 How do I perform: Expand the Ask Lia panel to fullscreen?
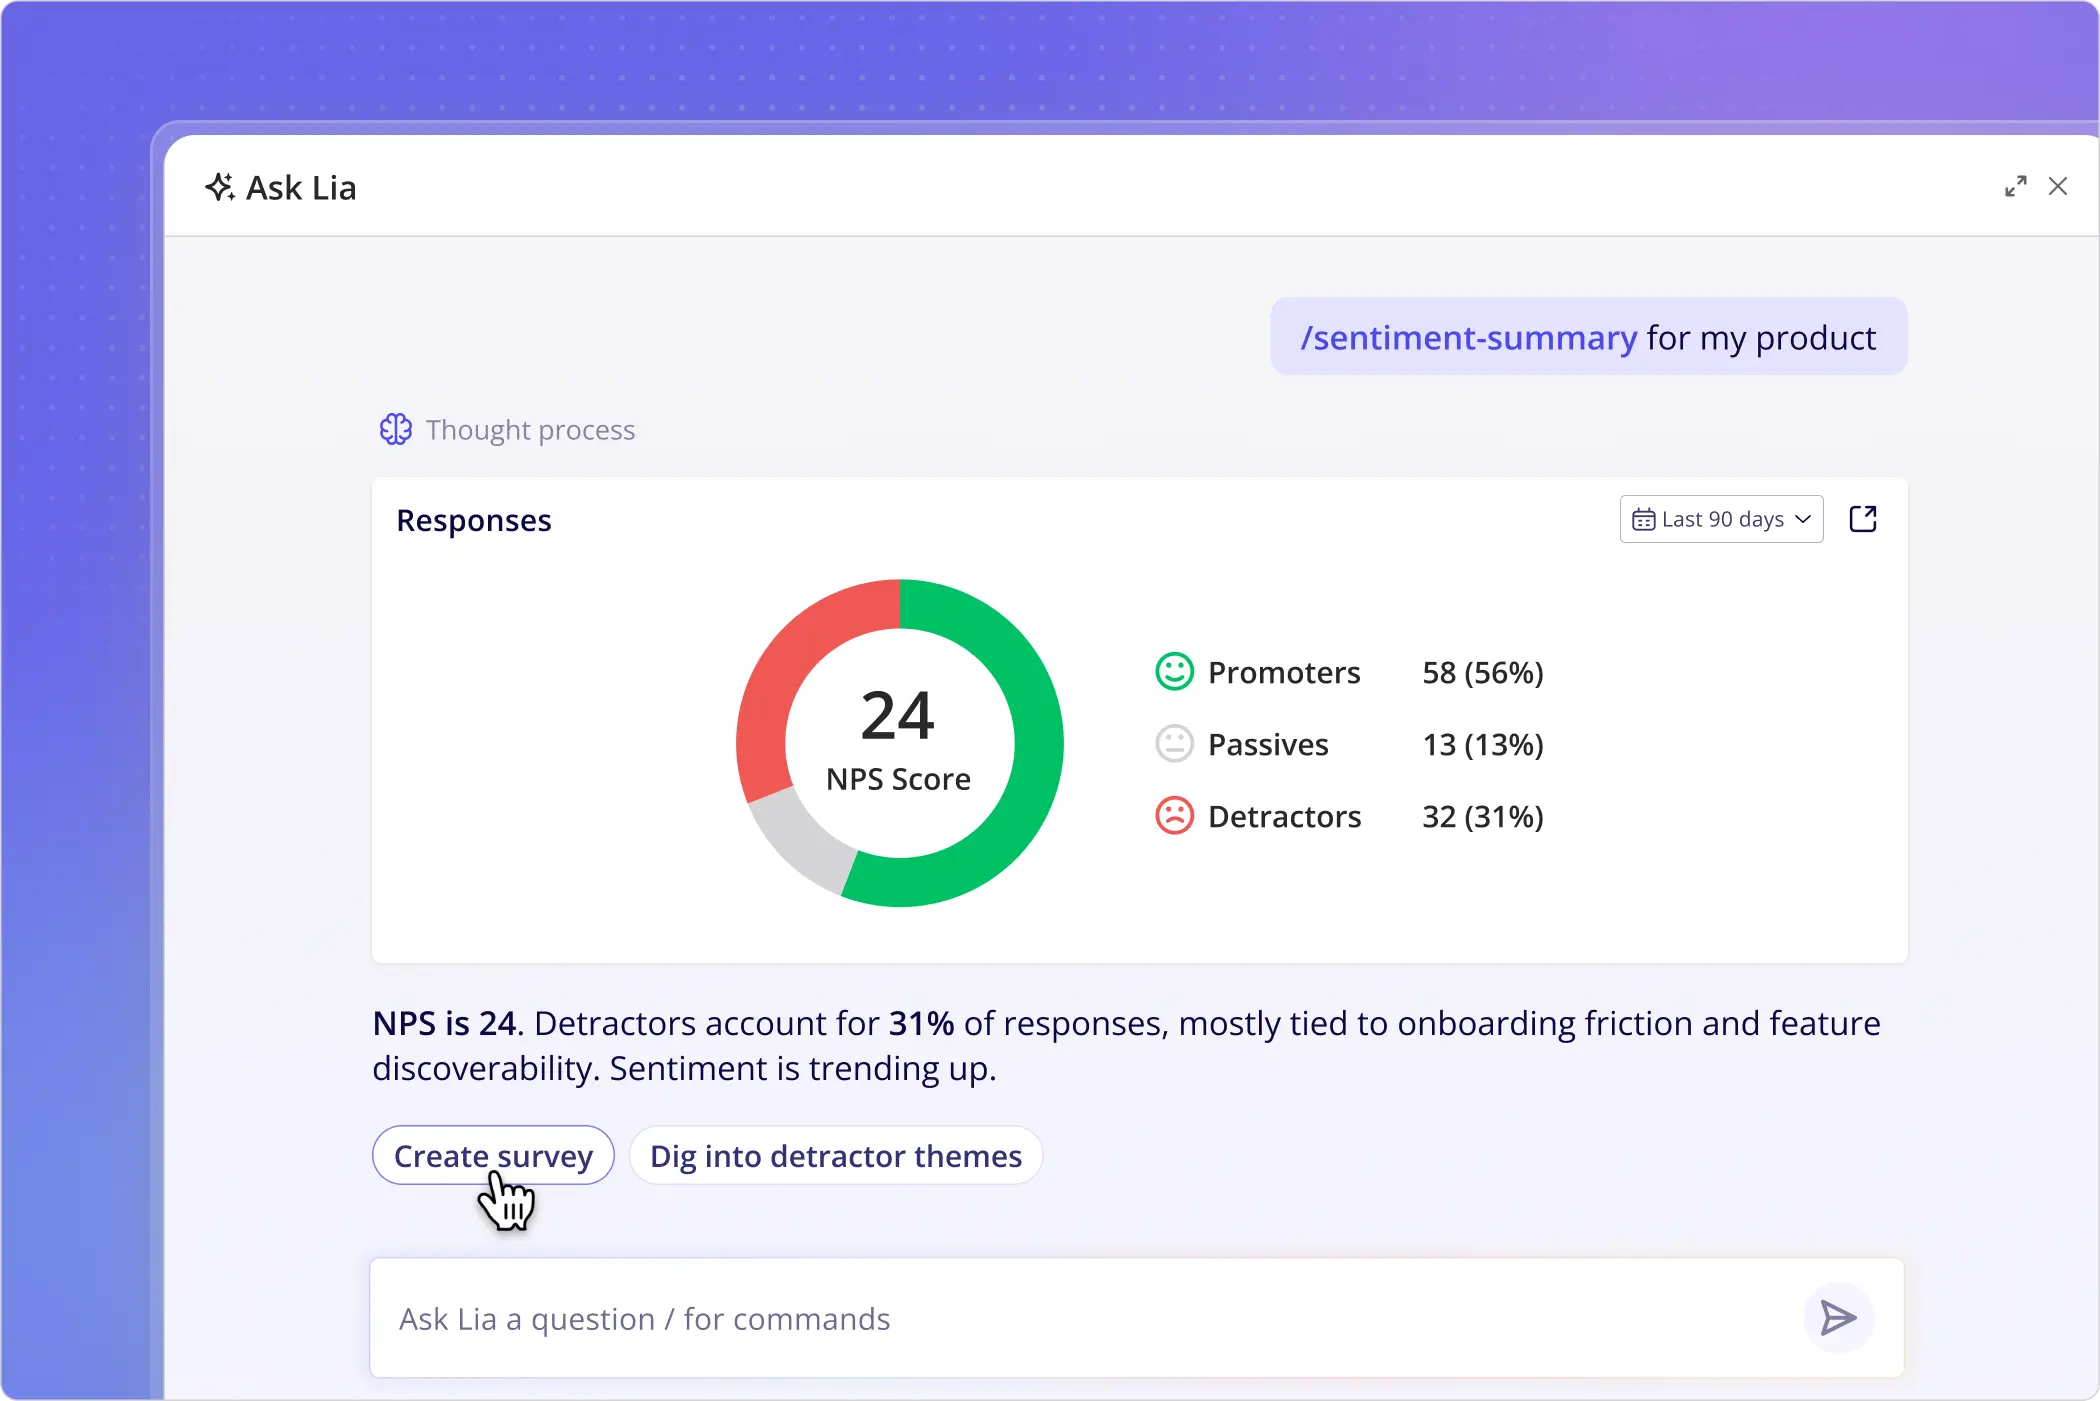click(2015, 187)
